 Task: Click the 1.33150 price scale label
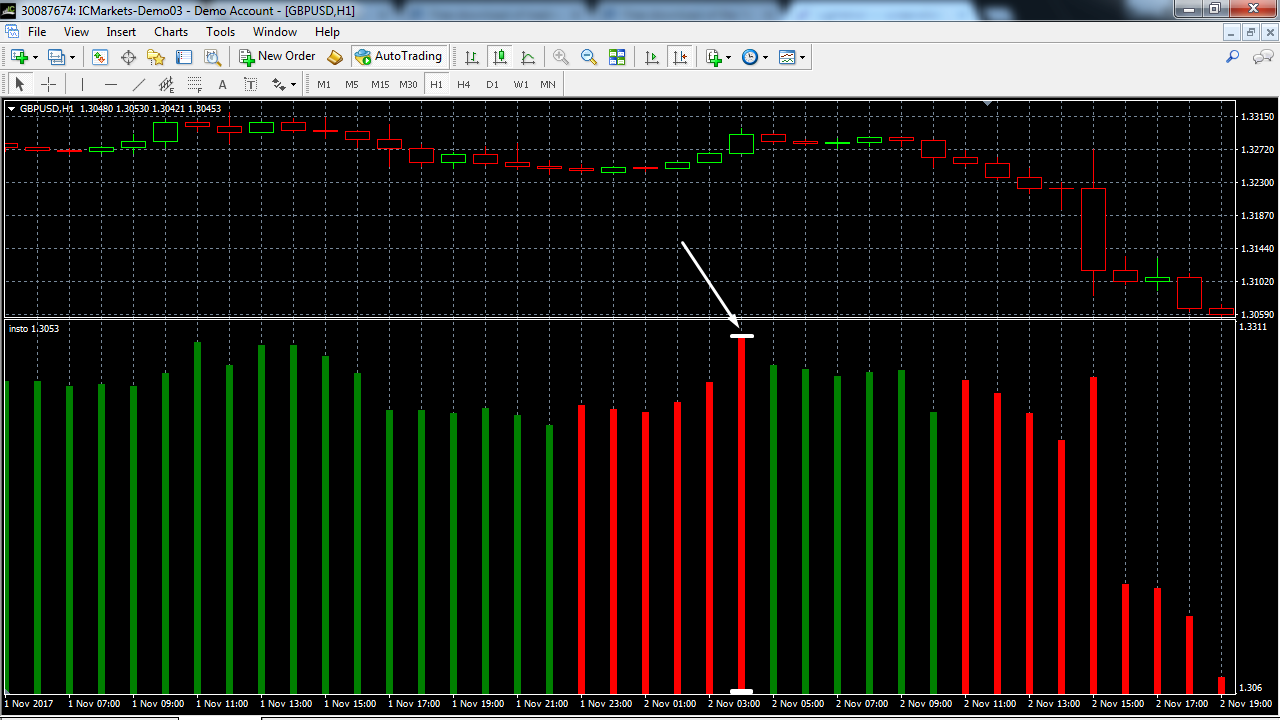point(1257,117)
